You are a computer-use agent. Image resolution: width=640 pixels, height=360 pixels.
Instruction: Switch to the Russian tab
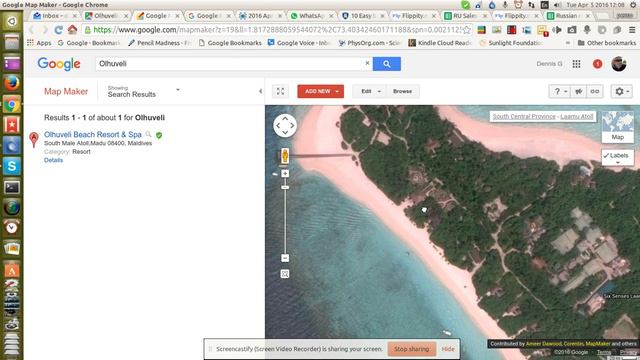click(x=568, y=16)
